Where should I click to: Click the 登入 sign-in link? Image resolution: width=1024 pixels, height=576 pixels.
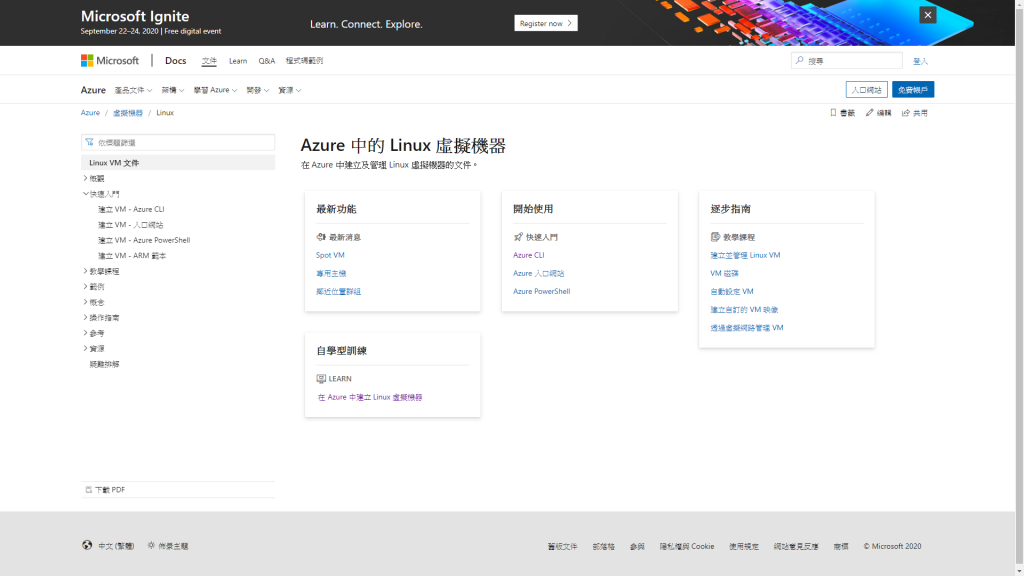click(920, 61)
